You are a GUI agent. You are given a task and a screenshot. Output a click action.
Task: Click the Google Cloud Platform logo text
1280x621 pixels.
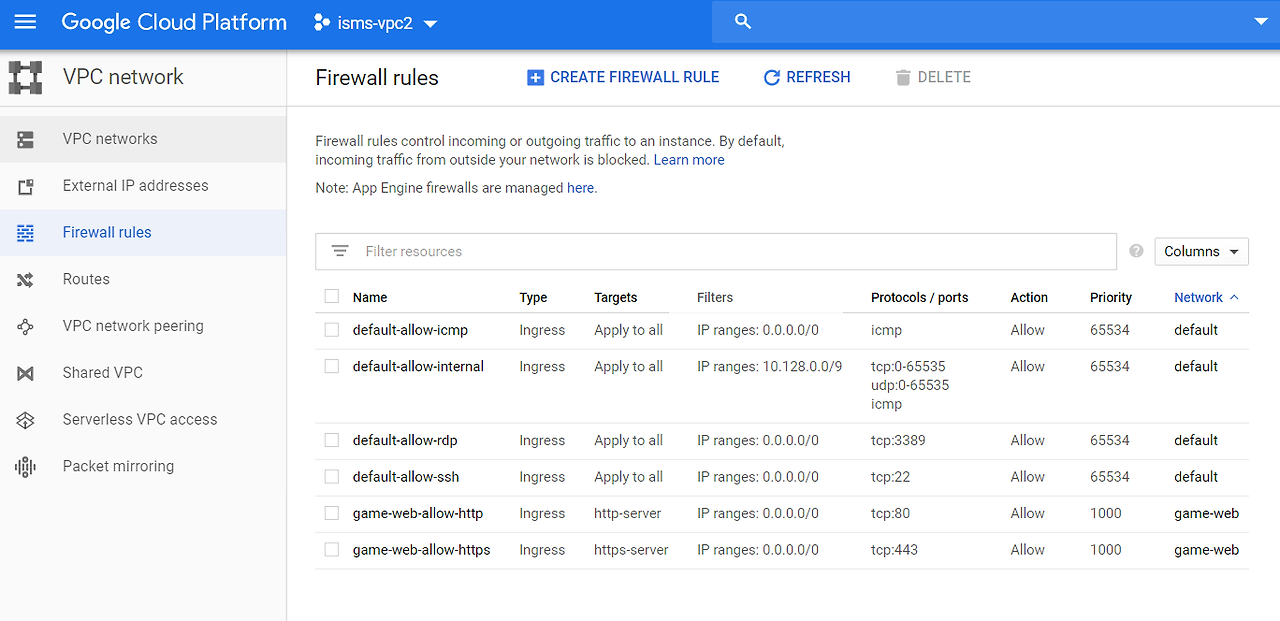point(174,22)
